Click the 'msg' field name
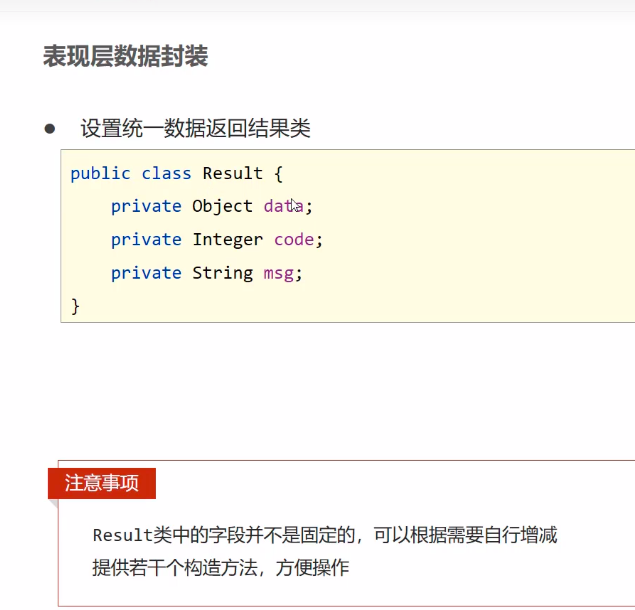 click(278, 273)
